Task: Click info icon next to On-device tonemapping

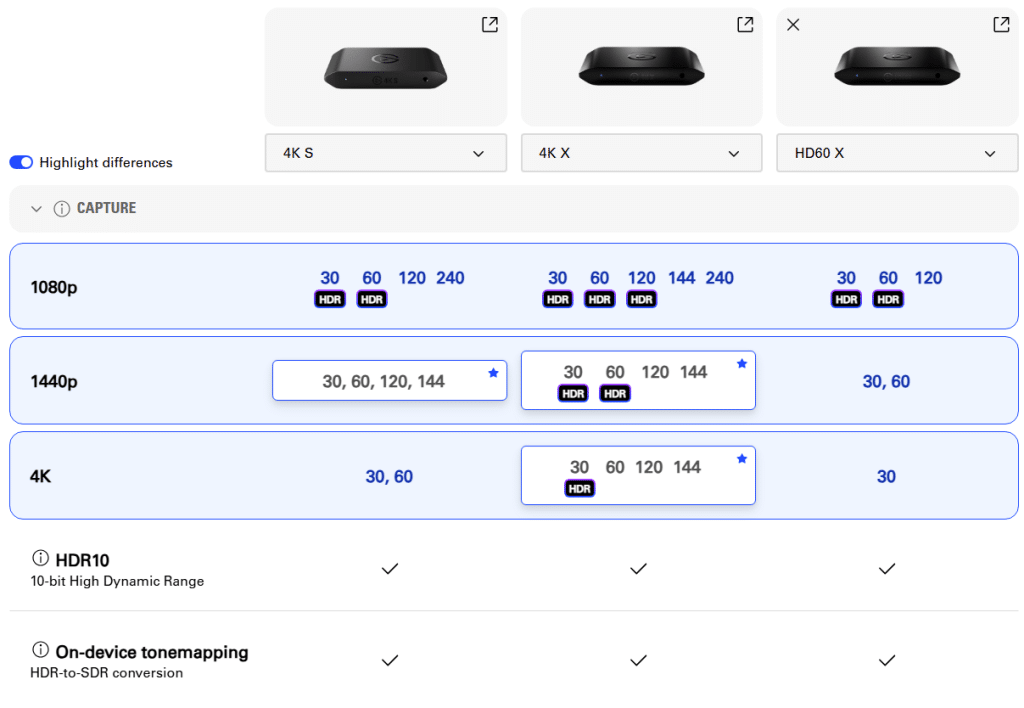Action: click(41, 650)
